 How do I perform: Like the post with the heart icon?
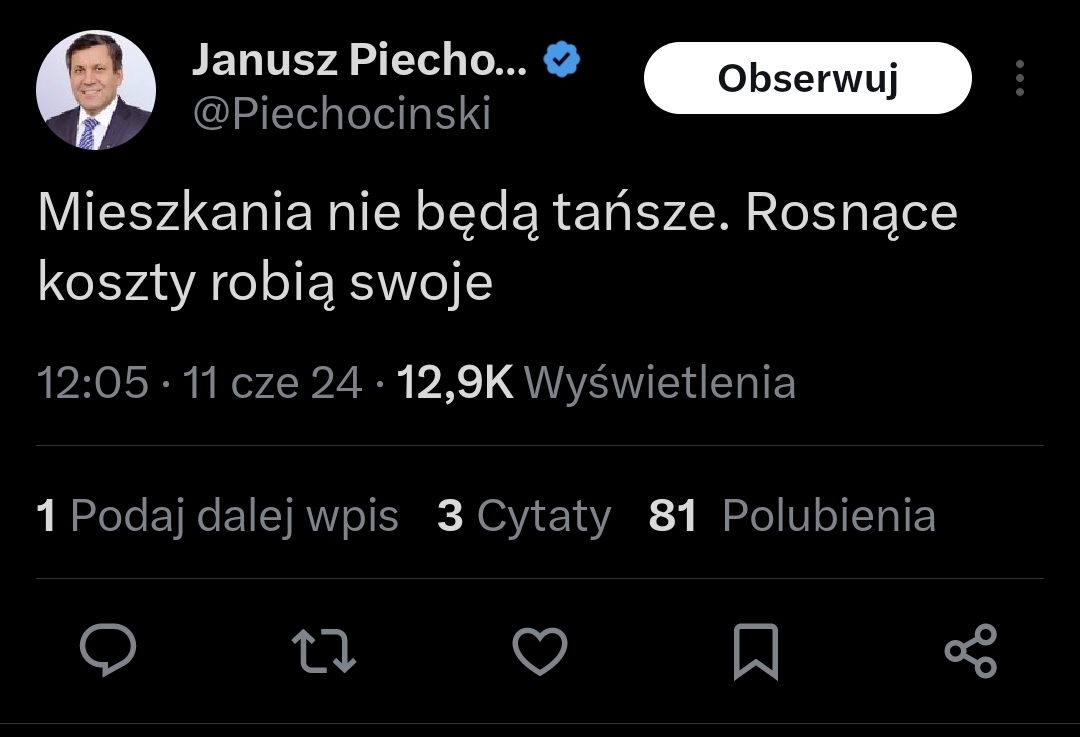coord(540,650)
